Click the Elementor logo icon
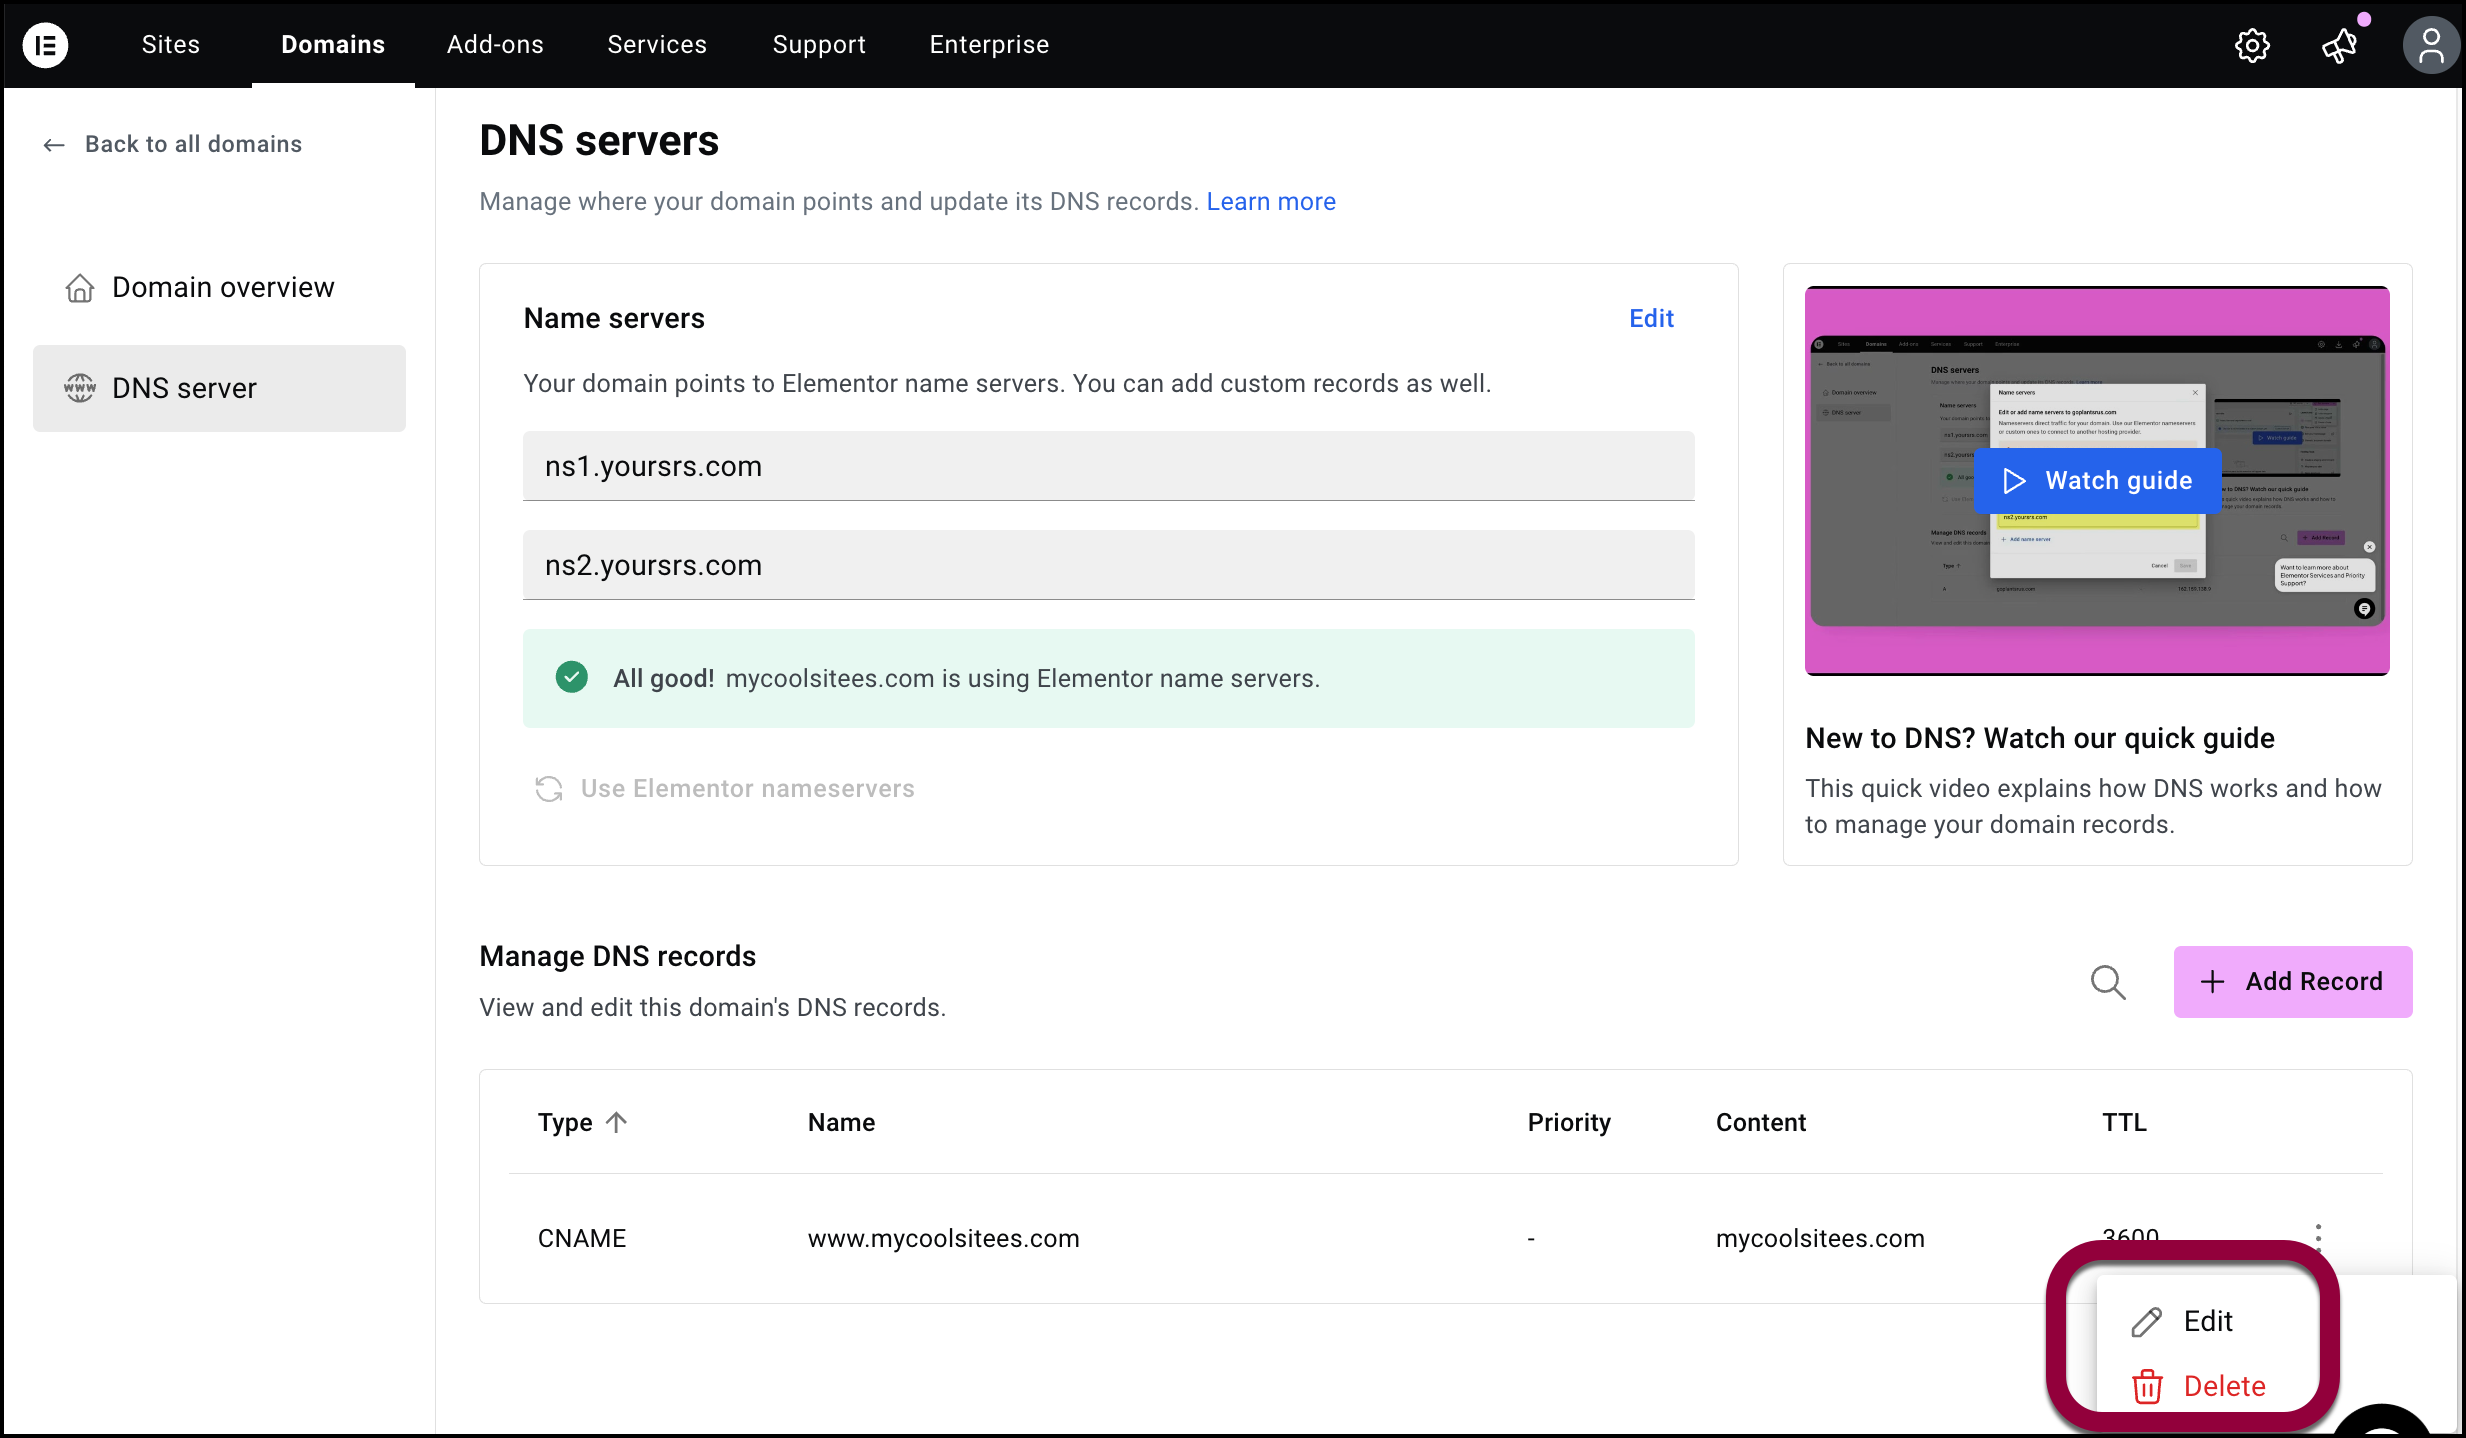Image resolution: width=2466 pixels, height=1438 pixels. pos(45,45)
